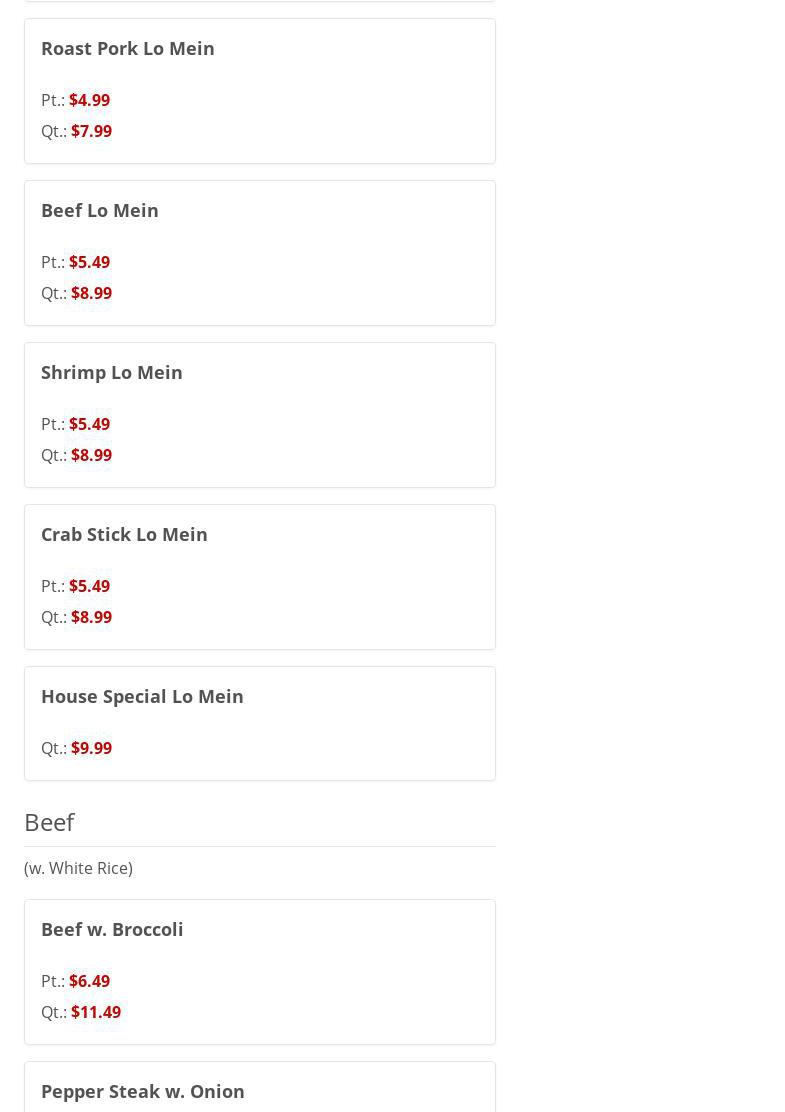Select Beef w. Broccoli quart price $11.49

(x=96, y=1012)
